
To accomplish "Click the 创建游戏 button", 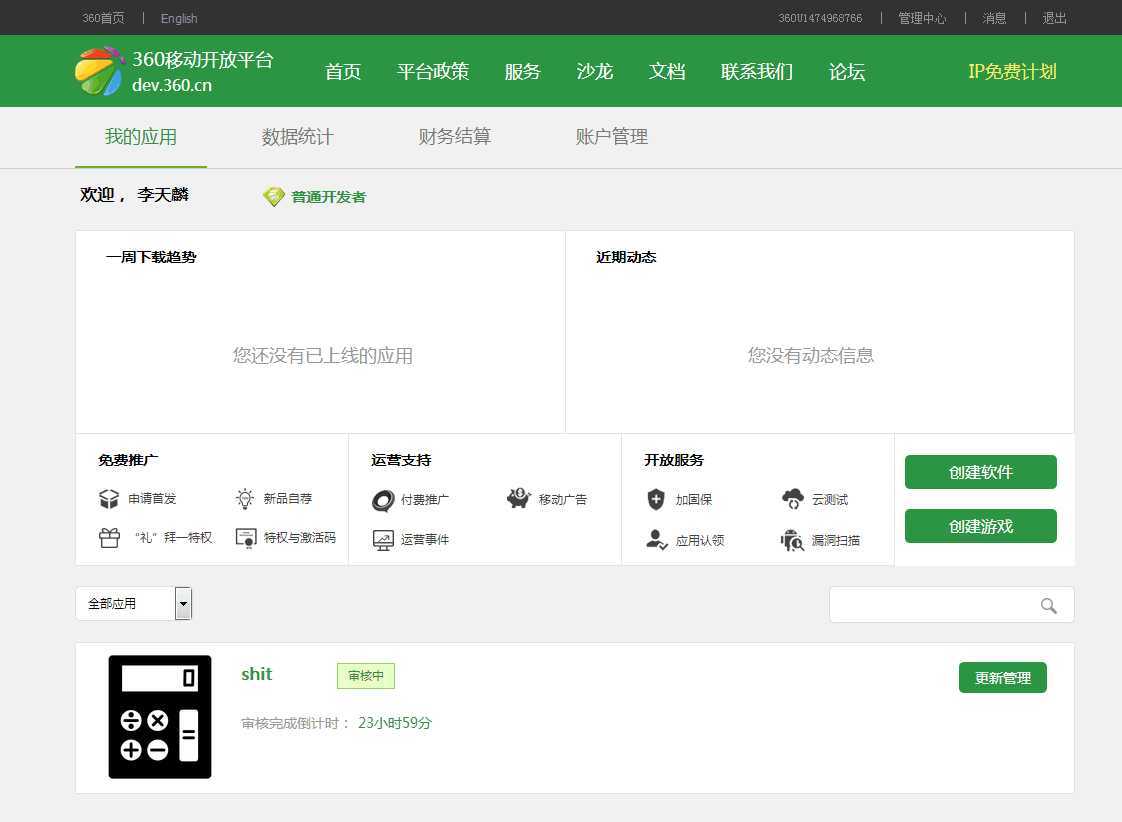I will [x=980, y=526].
